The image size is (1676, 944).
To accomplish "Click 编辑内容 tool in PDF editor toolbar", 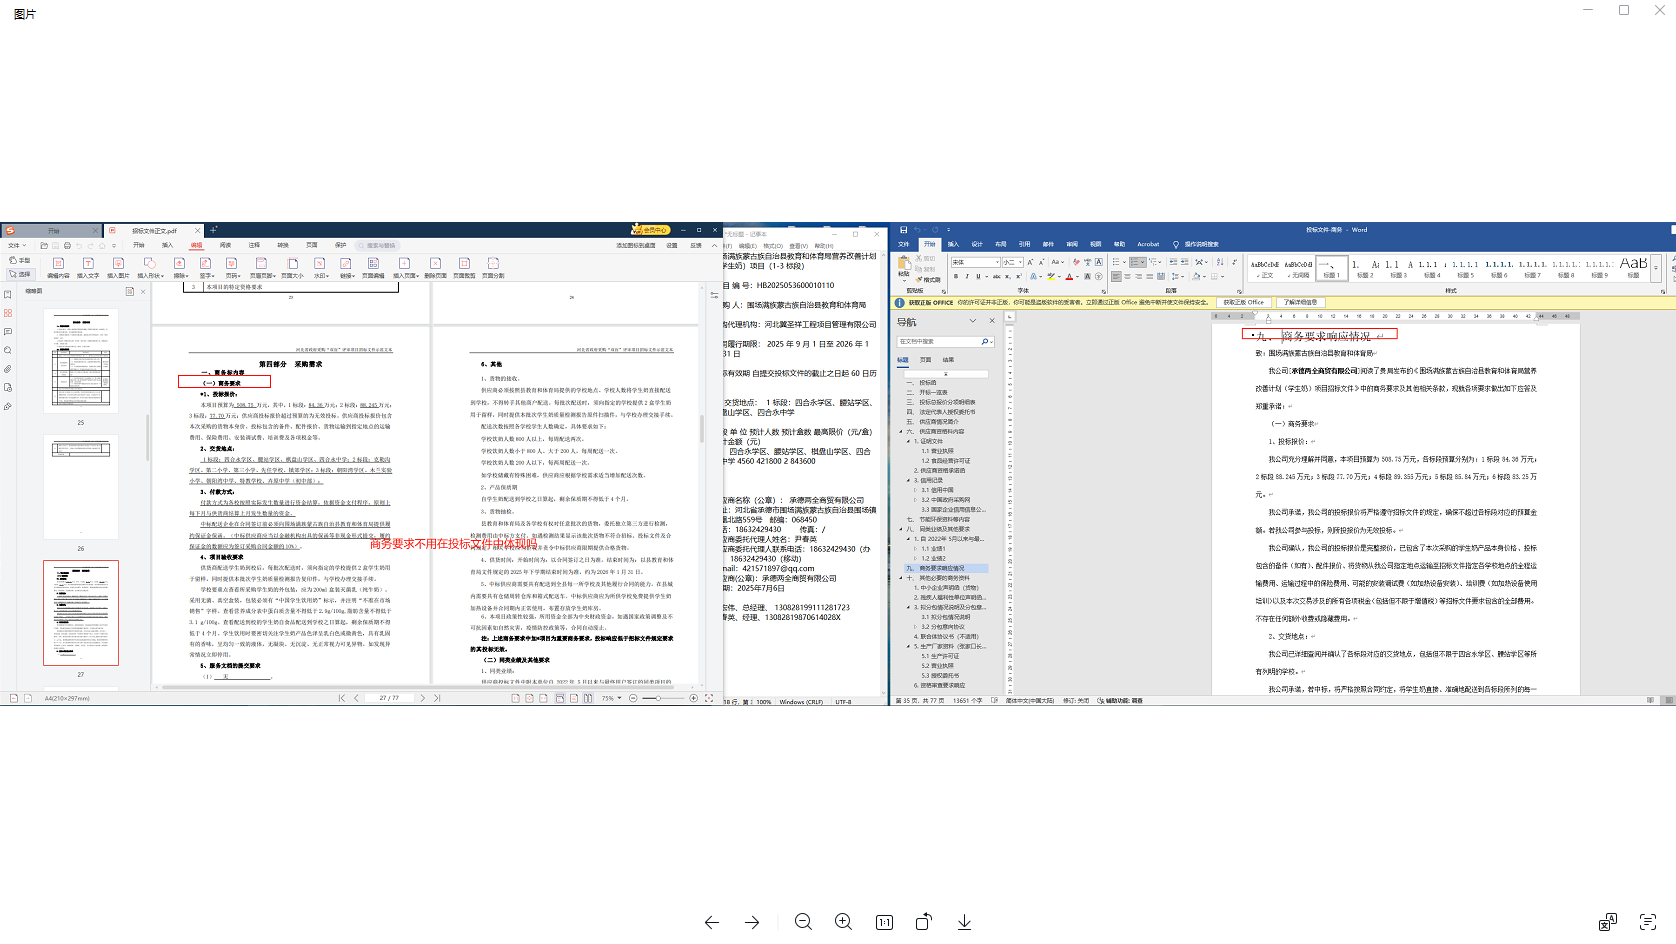I will point(58,268).
